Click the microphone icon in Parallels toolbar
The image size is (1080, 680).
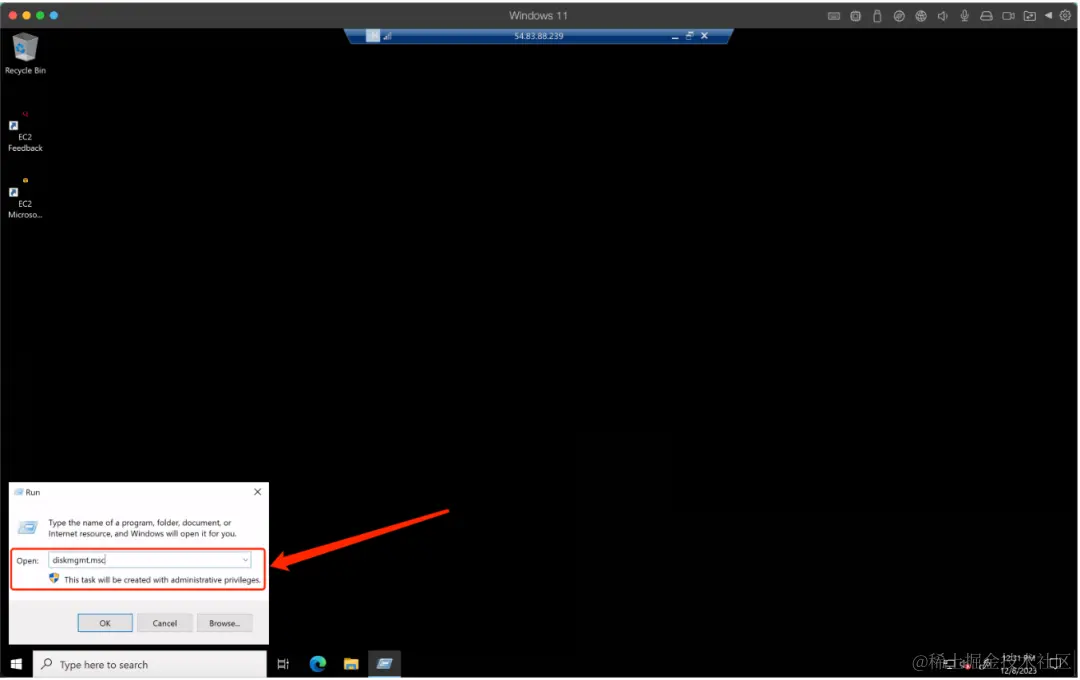pyautogui.click(x=964, y=16)
